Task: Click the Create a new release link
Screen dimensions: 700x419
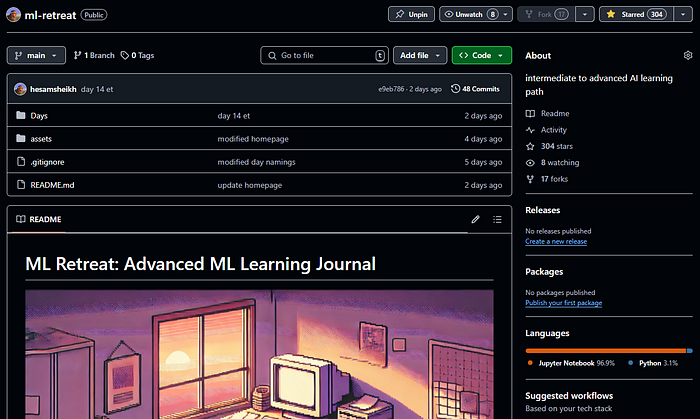Action: pos(556,241)
